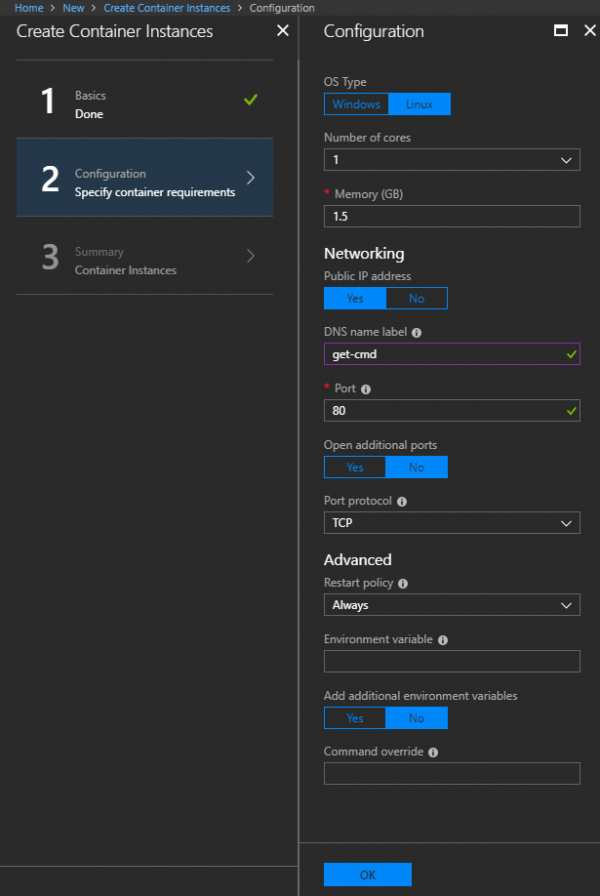Click the Command override info icon
The width and height of the screenshot is (600, 896).
click(433, 752)
